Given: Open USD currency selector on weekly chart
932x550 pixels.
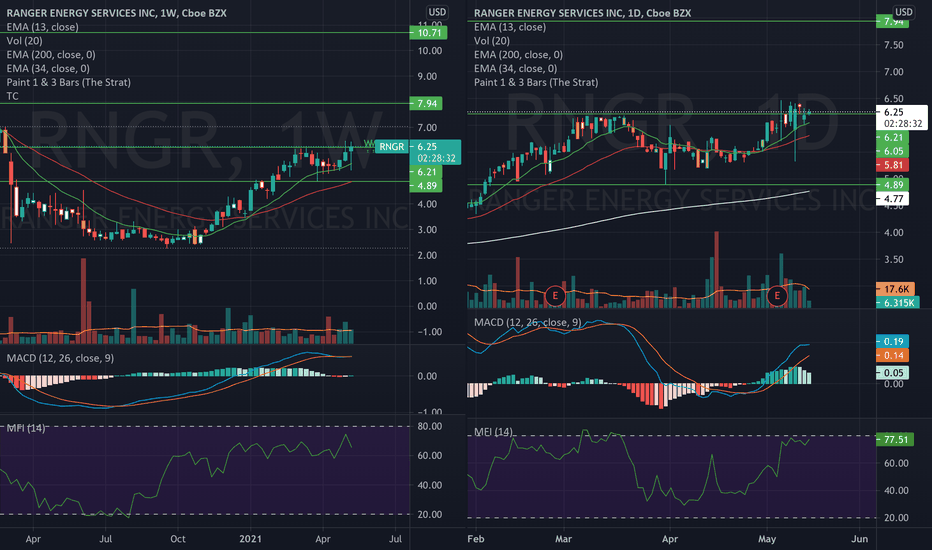Looking at the screenshot, I should pyautogui.click(x=437, y=12).
